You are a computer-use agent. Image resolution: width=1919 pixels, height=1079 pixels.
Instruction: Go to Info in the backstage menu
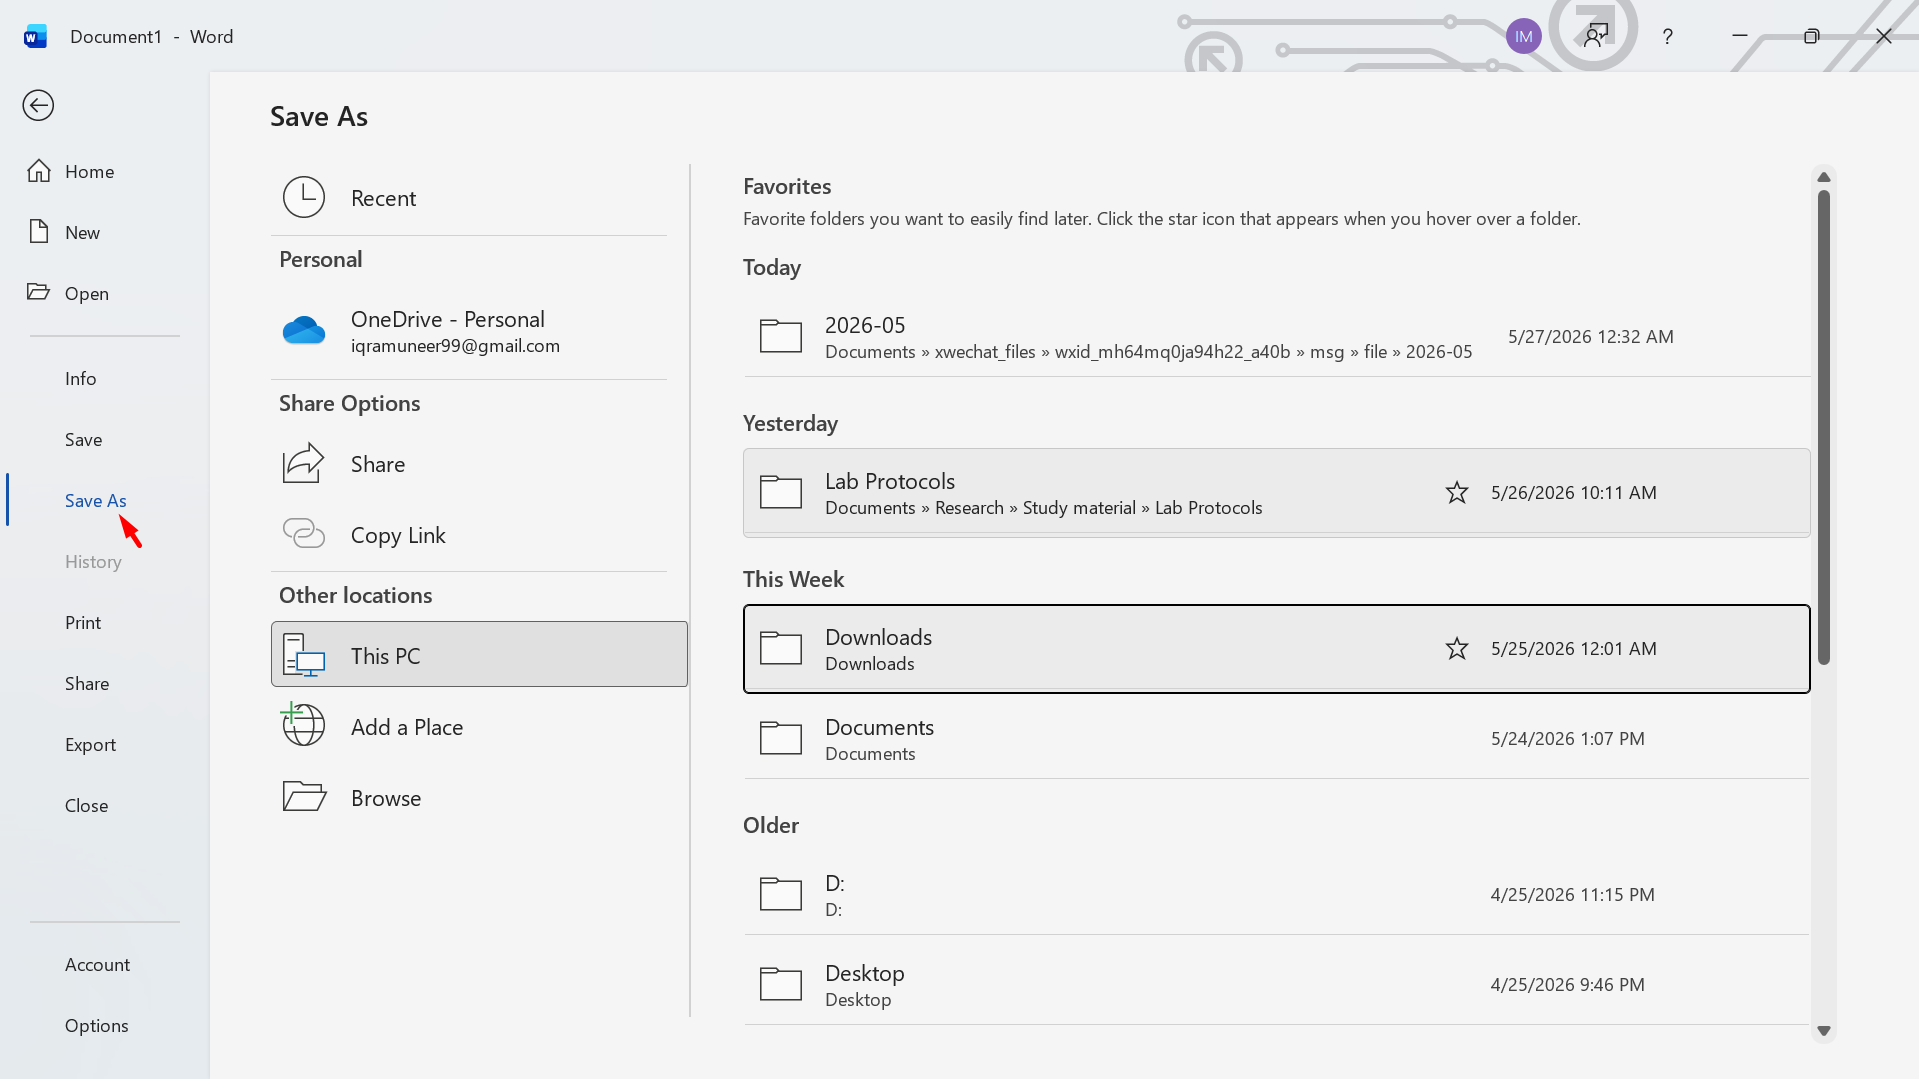pyautogui.click(x=81, y=378)
